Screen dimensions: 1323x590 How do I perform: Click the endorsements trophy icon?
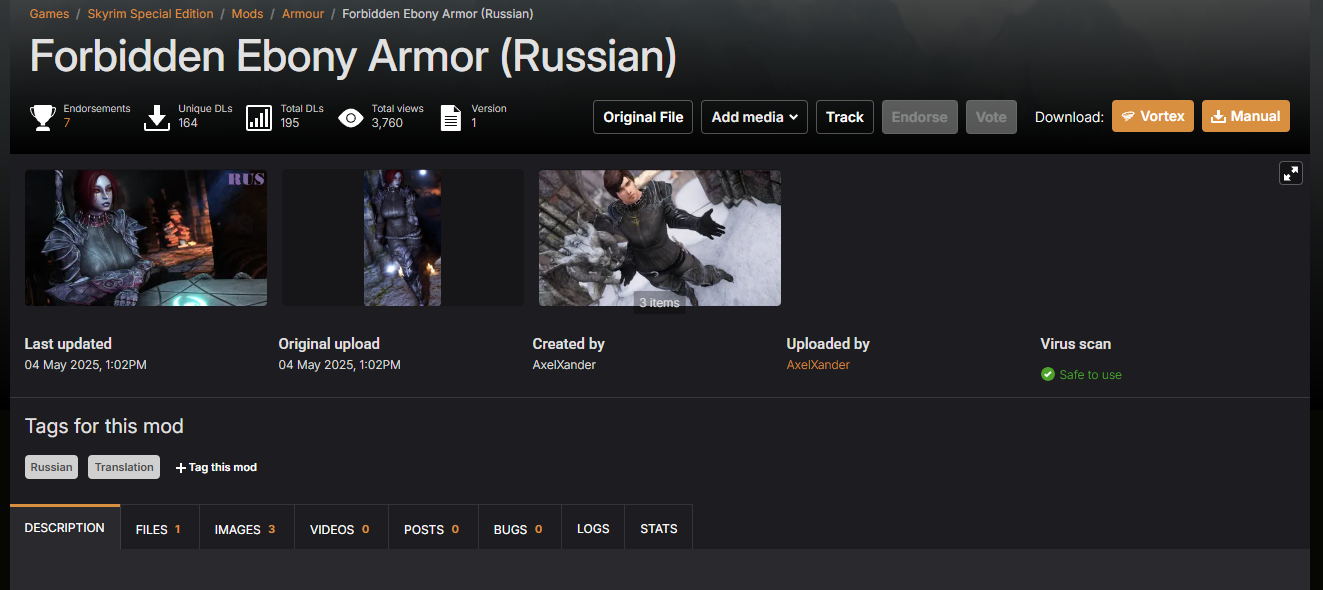(43, 118)
